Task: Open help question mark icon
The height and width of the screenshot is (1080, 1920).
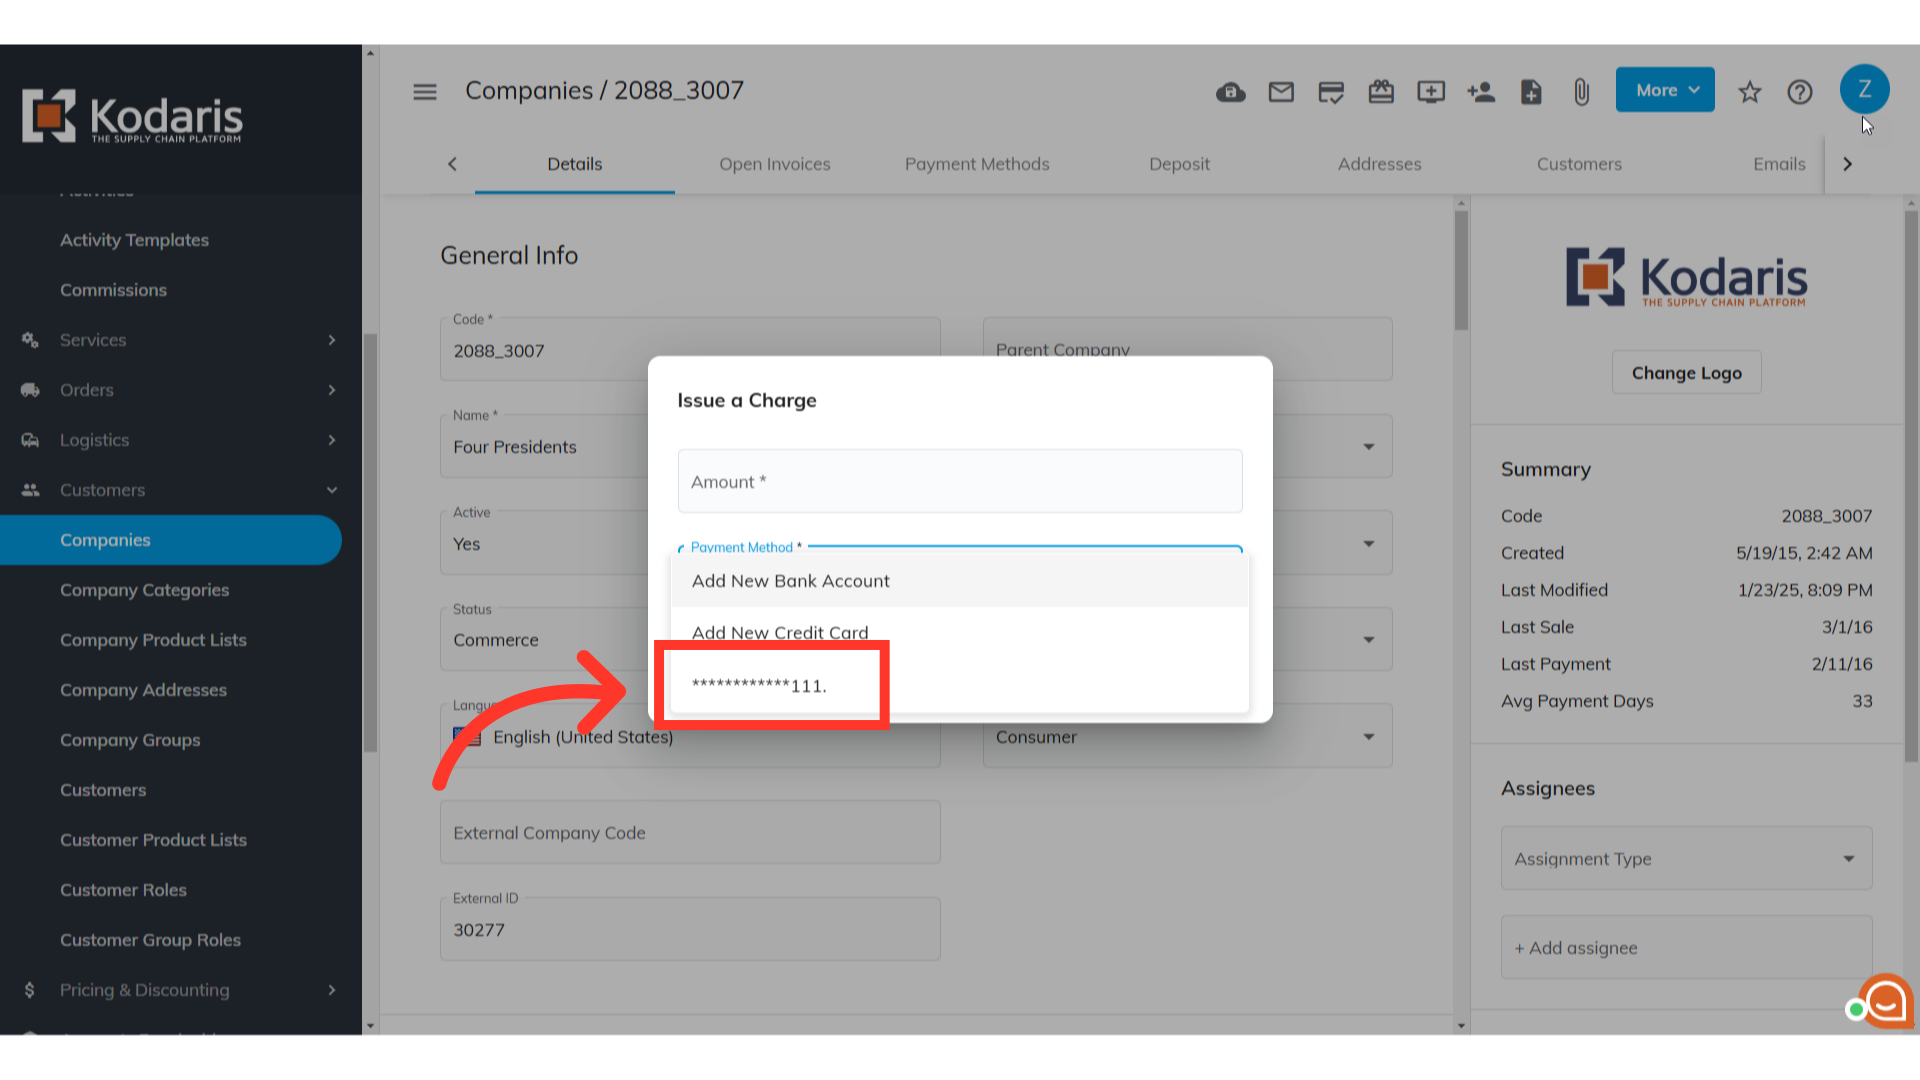Action: pos(1799,92)
